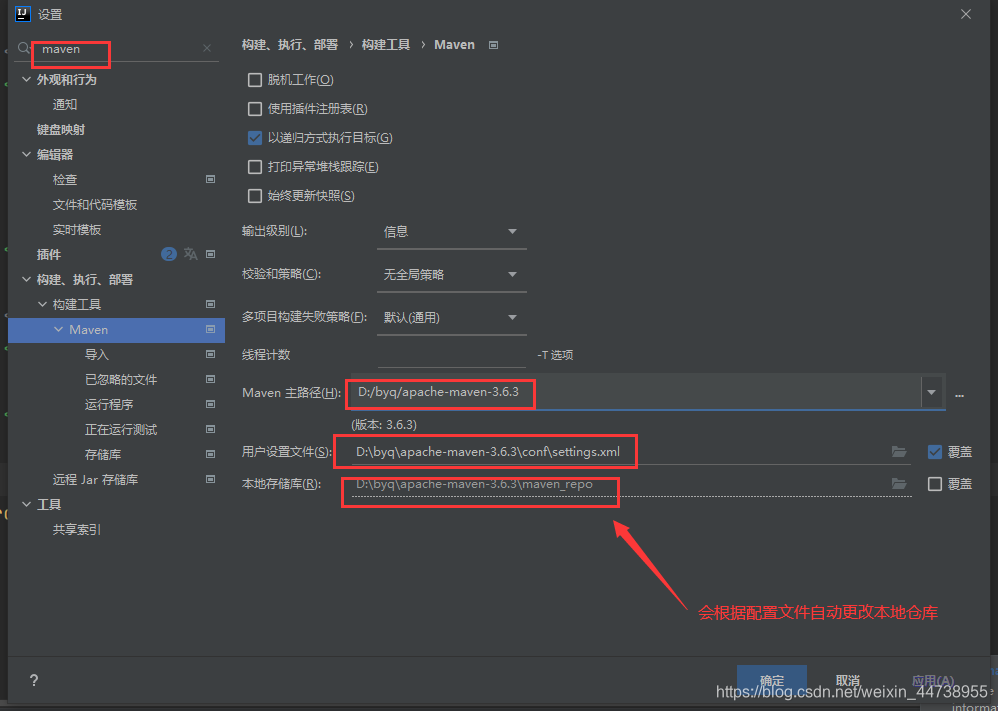
Task: Click project-level icon next to 导入
Action: [x=211, y=355]
